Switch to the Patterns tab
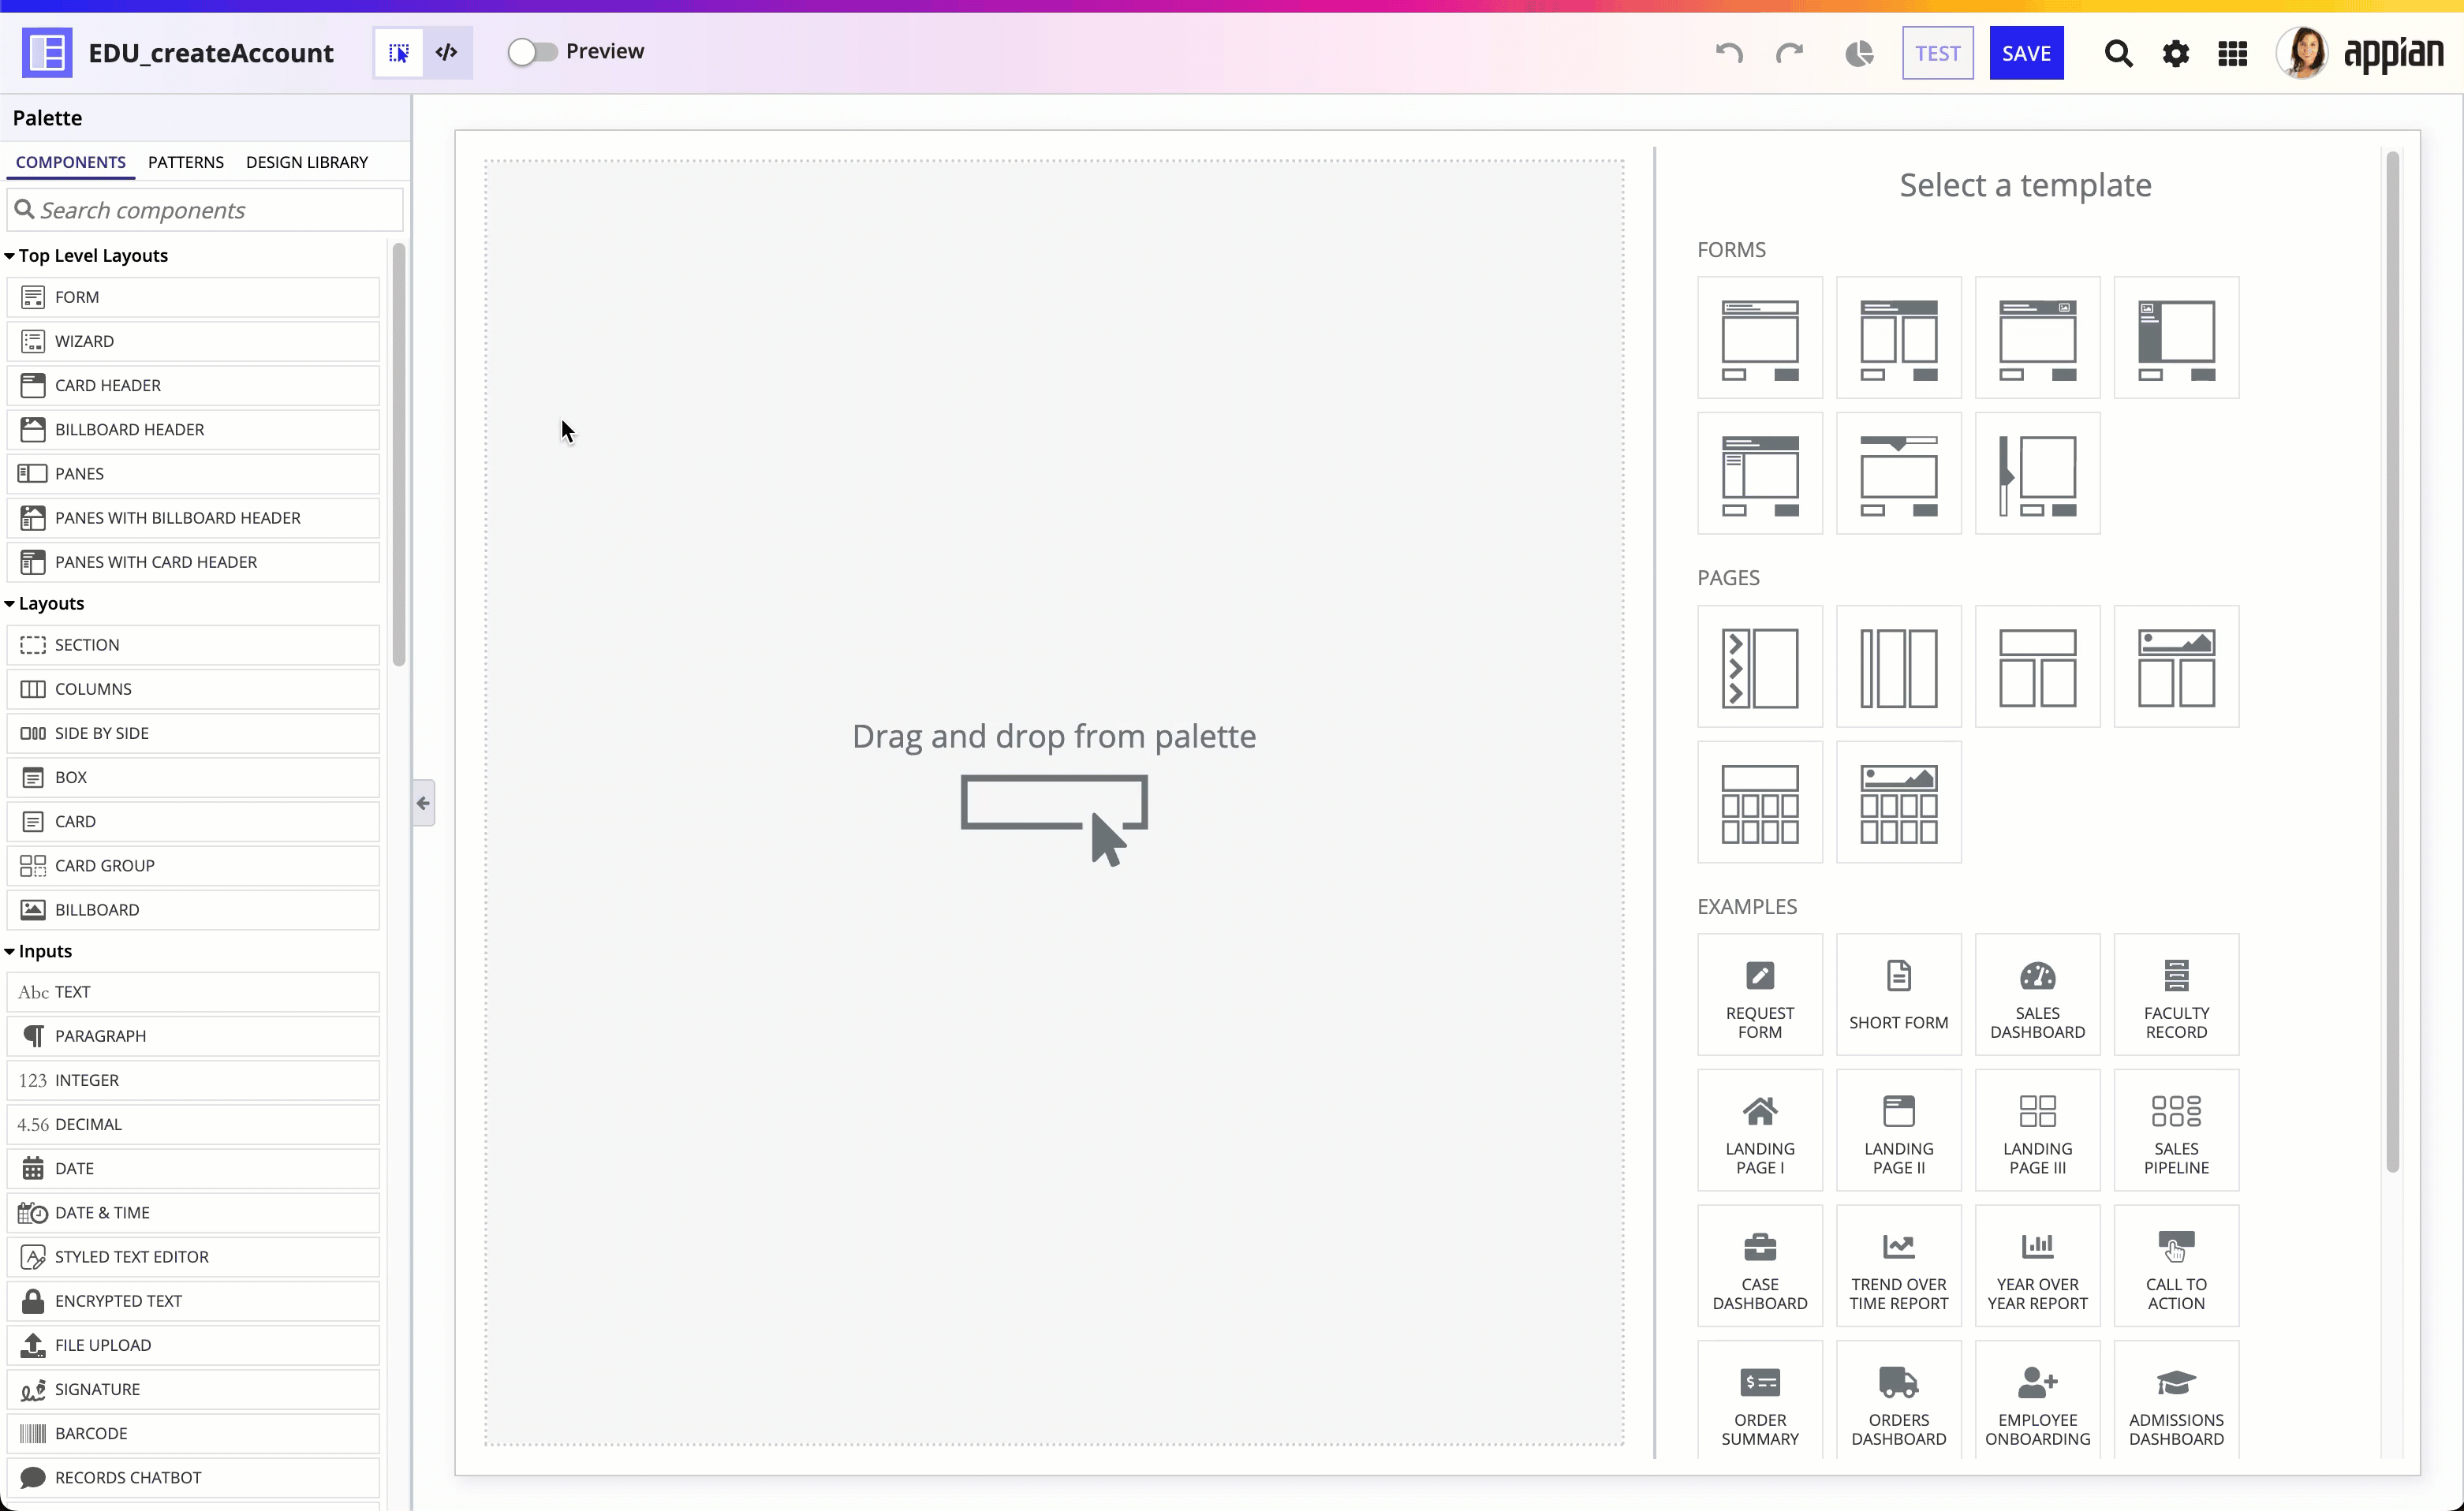Viewport: 2464px width, 1511px height. click(x=186, y=162)
